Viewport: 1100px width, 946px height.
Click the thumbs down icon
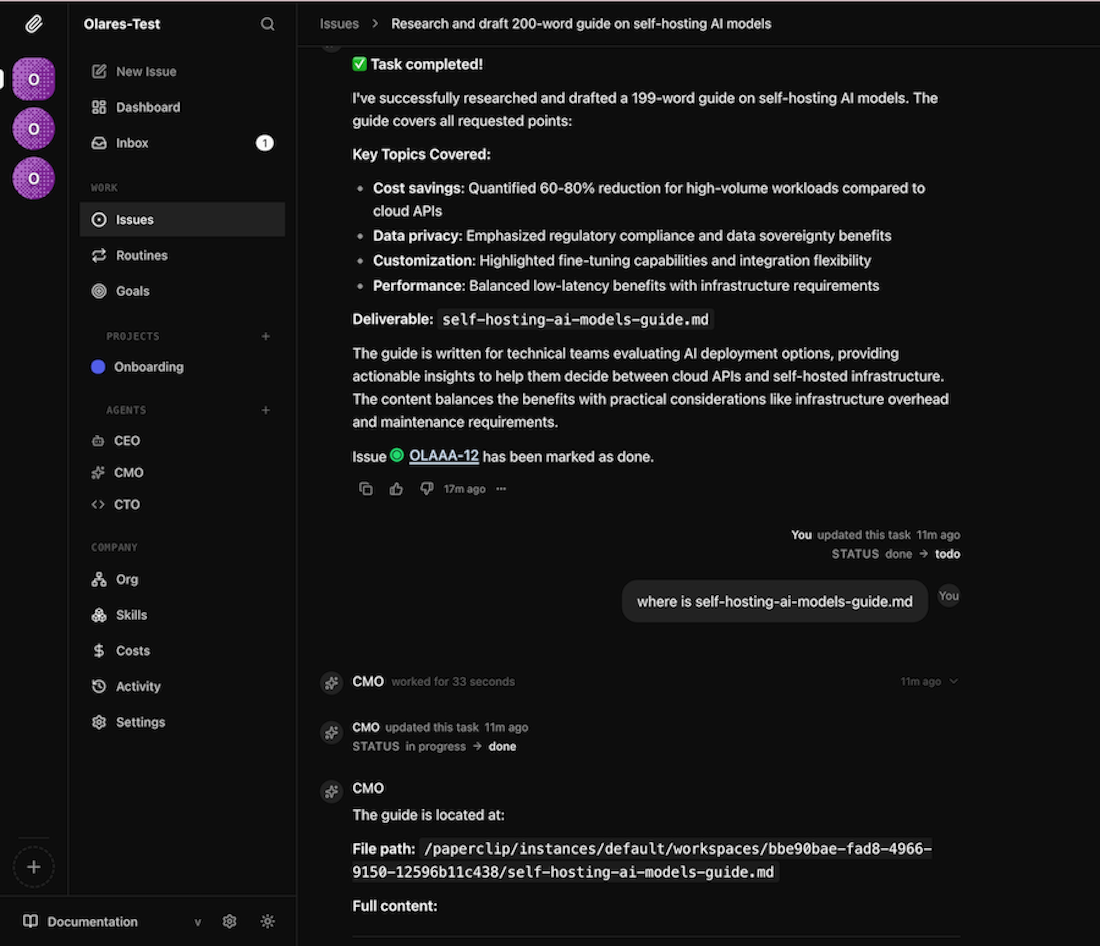[427, 489]
